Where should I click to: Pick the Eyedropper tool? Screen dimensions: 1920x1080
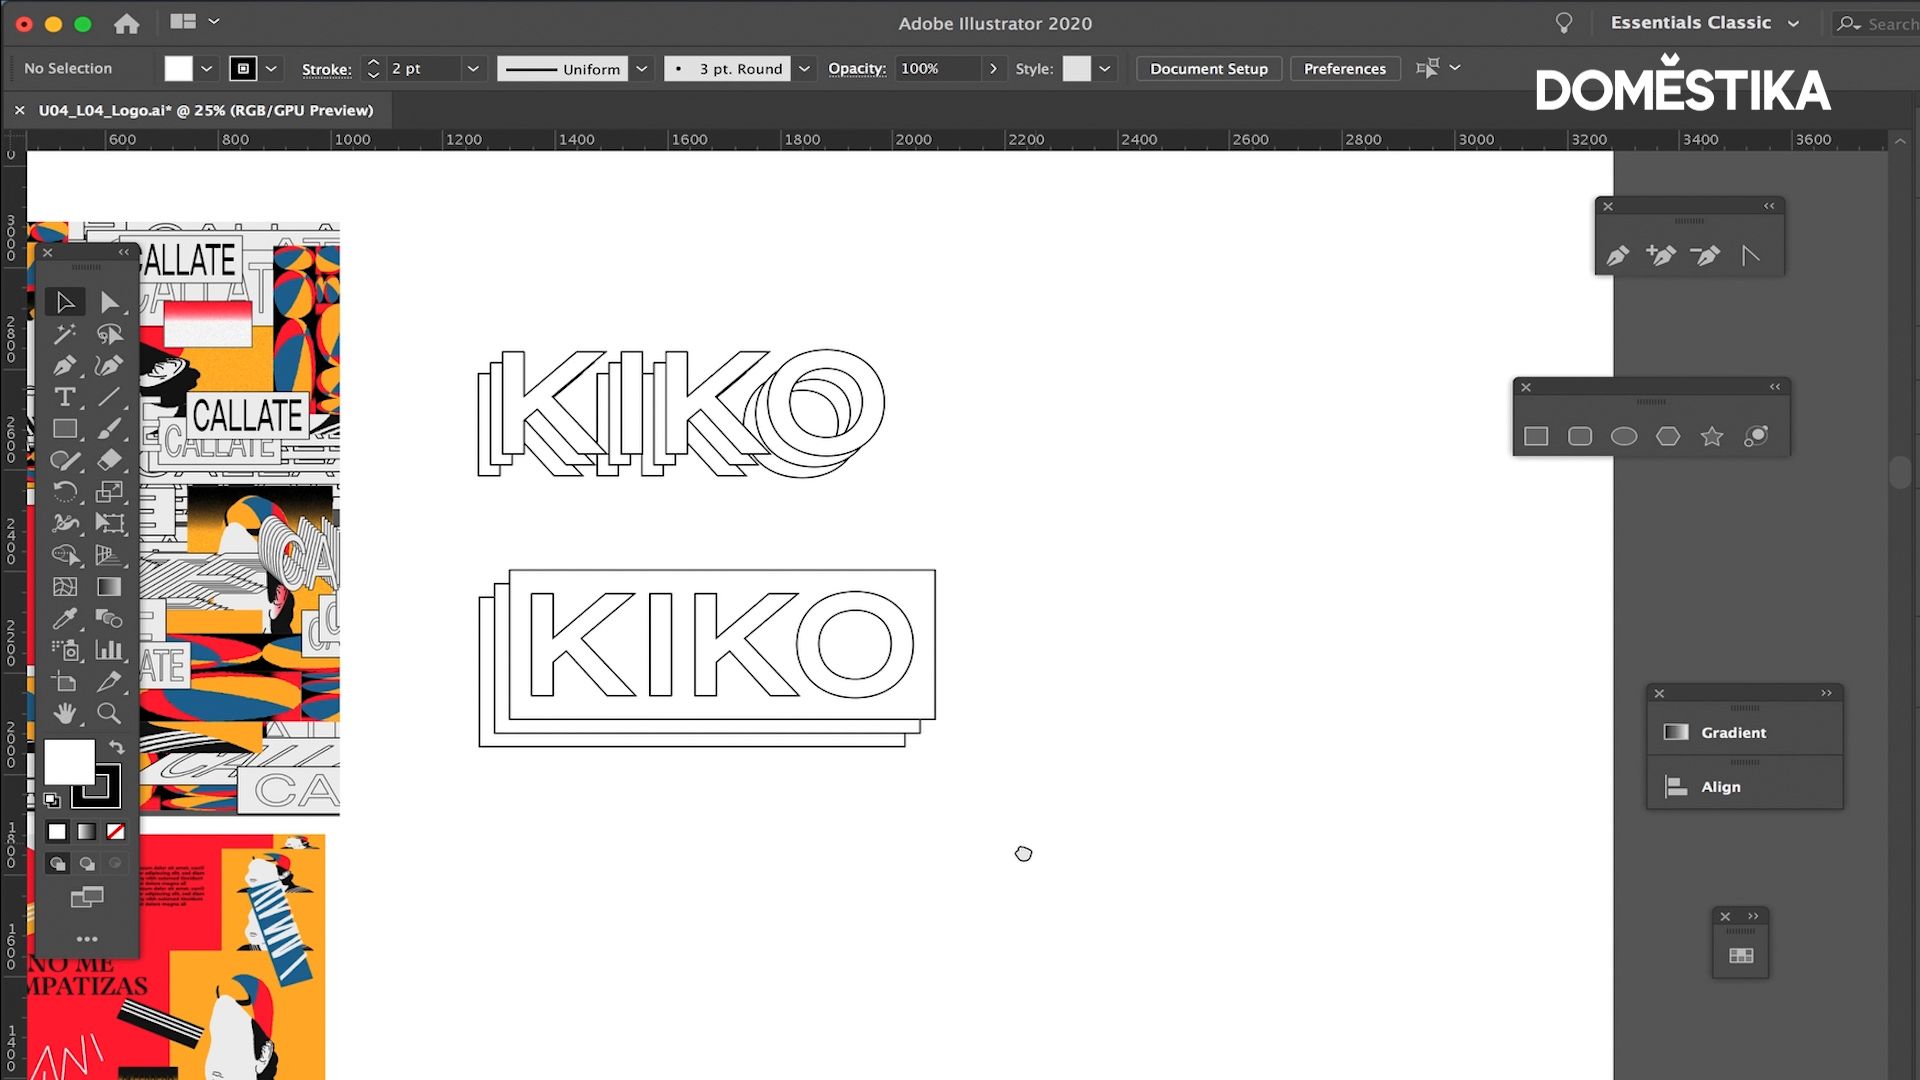point(65,619)
